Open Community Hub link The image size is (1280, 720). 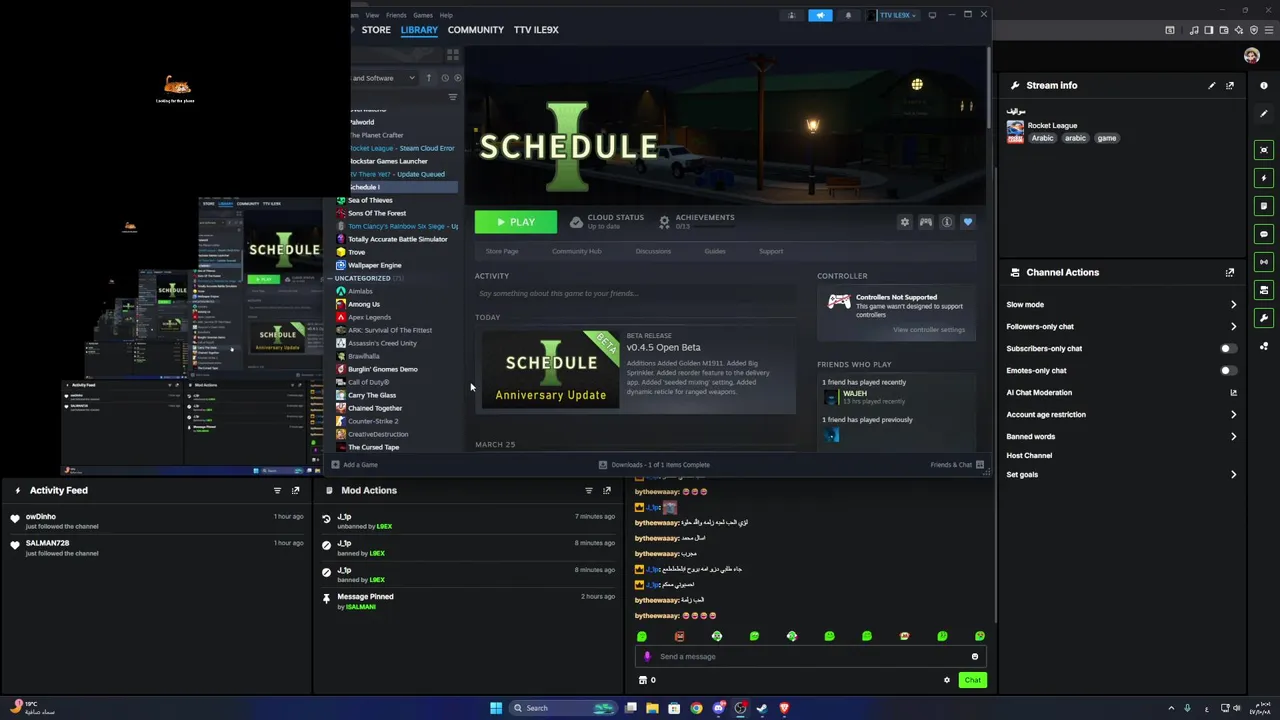pyautogui.click(x=577, y=251)
